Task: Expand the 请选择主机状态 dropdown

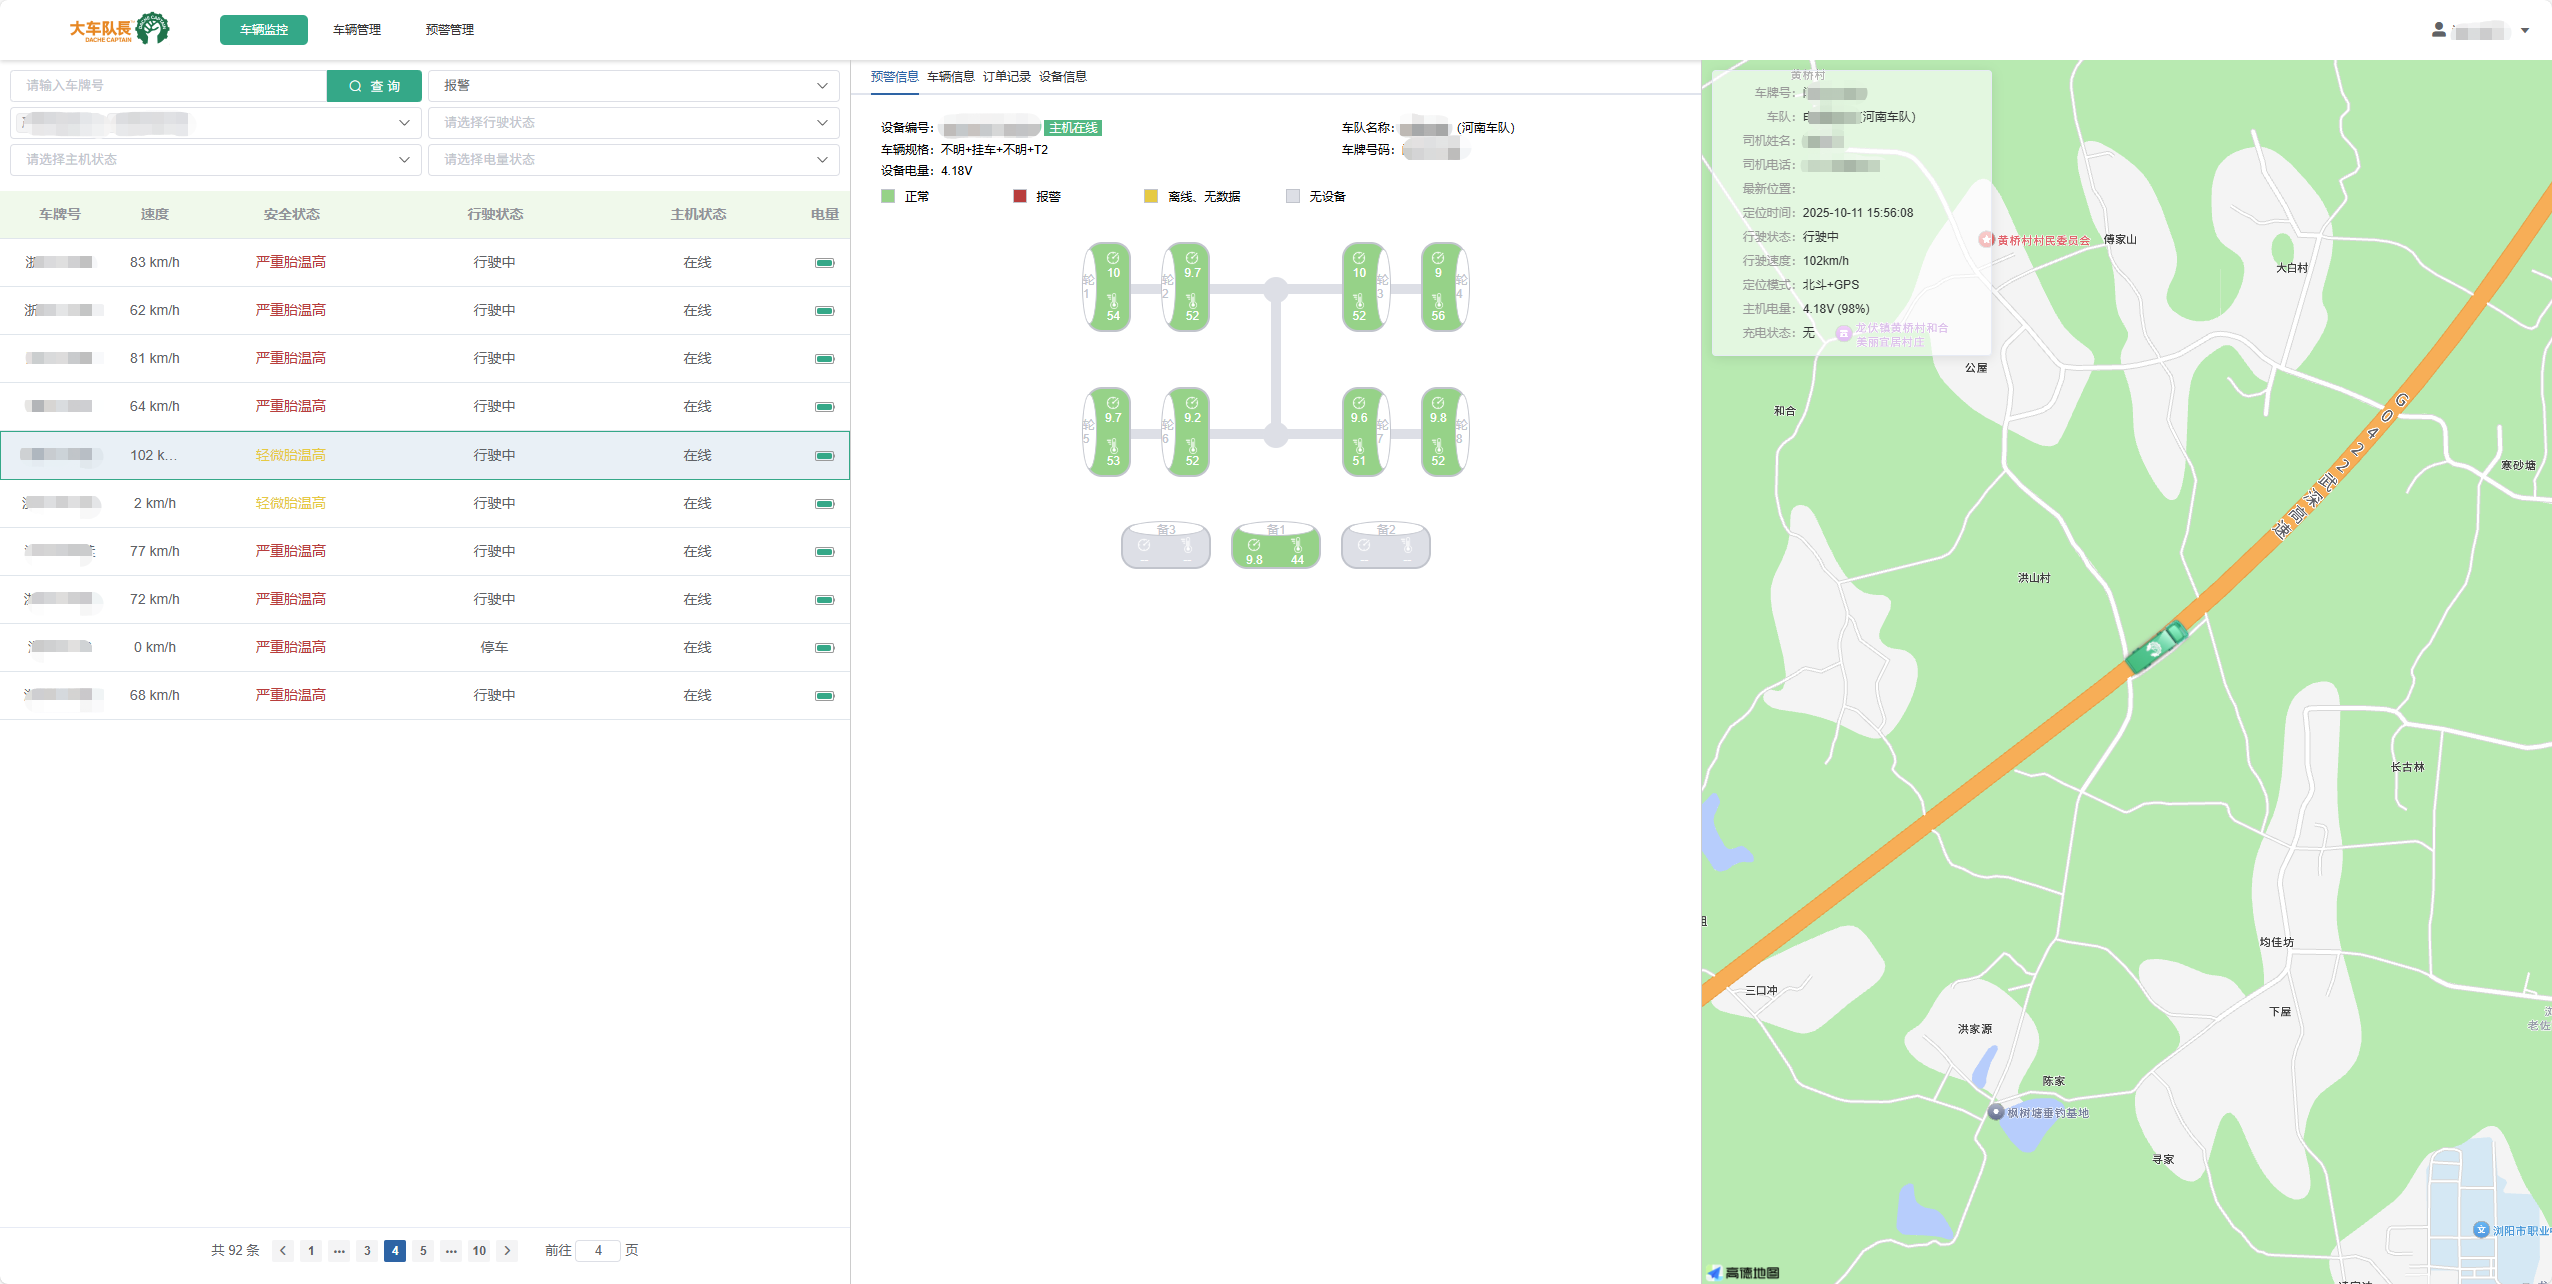Action: [x=216, y=160]
